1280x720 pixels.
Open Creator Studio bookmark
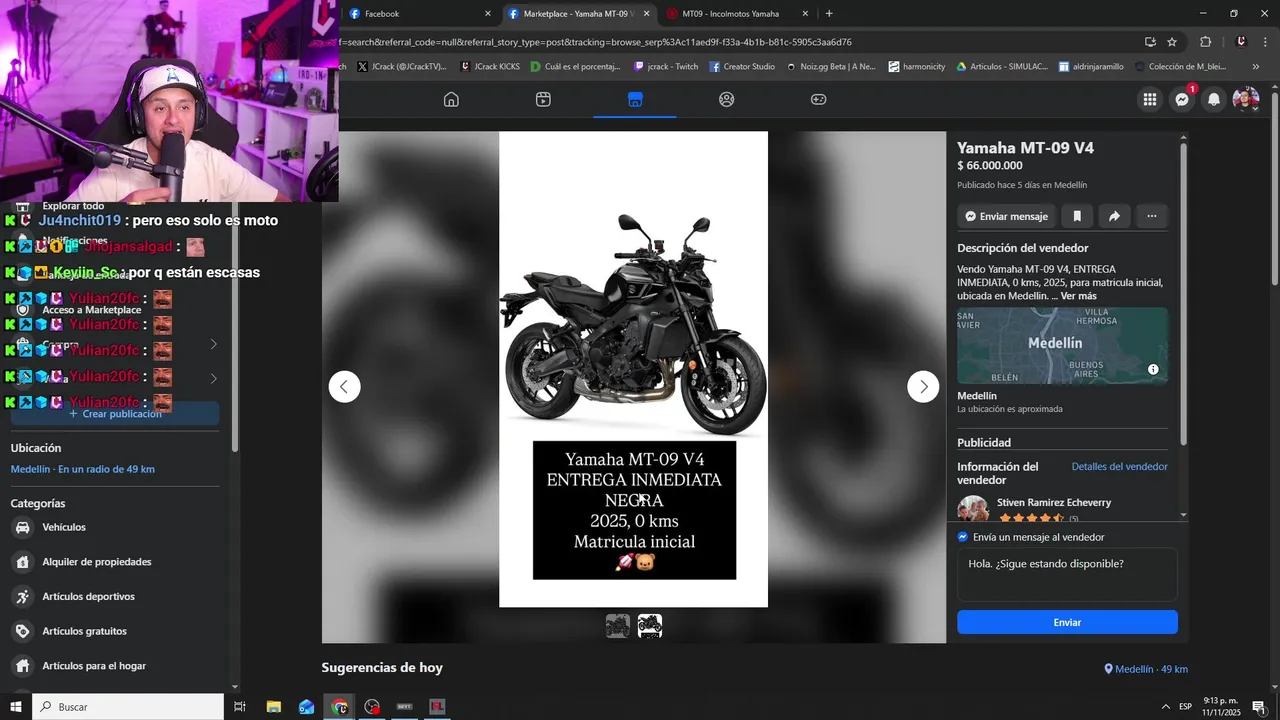click(x=742, y=67)
